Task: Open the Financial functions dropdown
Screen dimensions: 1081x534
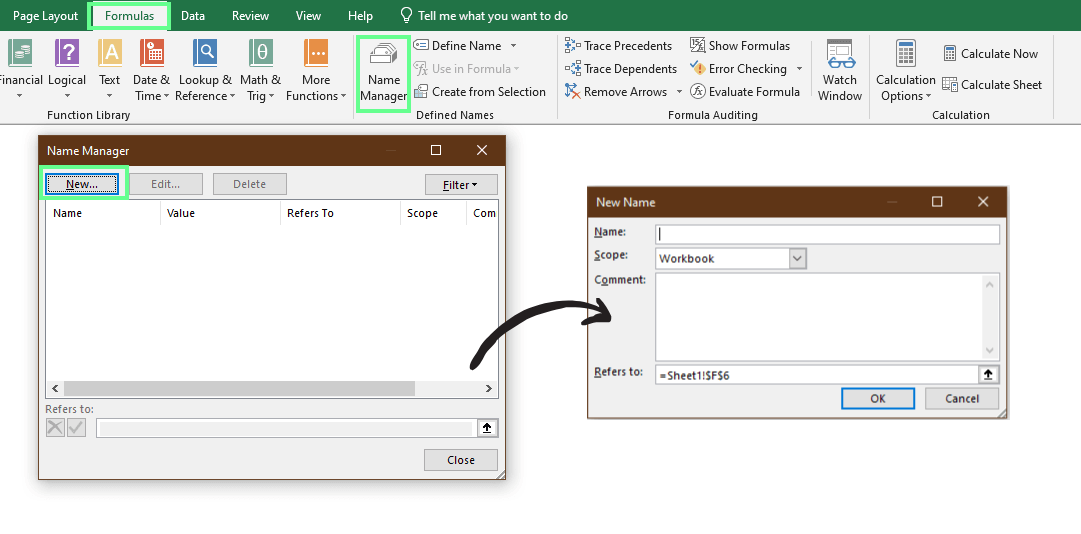Action: (x=19, y=70)
